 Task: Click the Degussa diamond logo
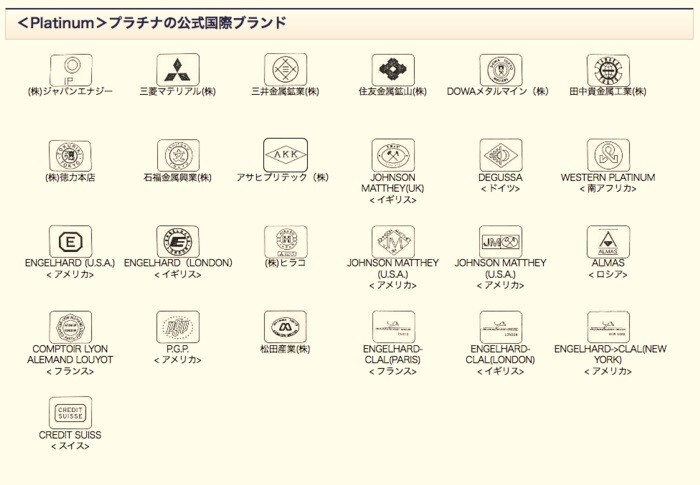click(500, 155)
